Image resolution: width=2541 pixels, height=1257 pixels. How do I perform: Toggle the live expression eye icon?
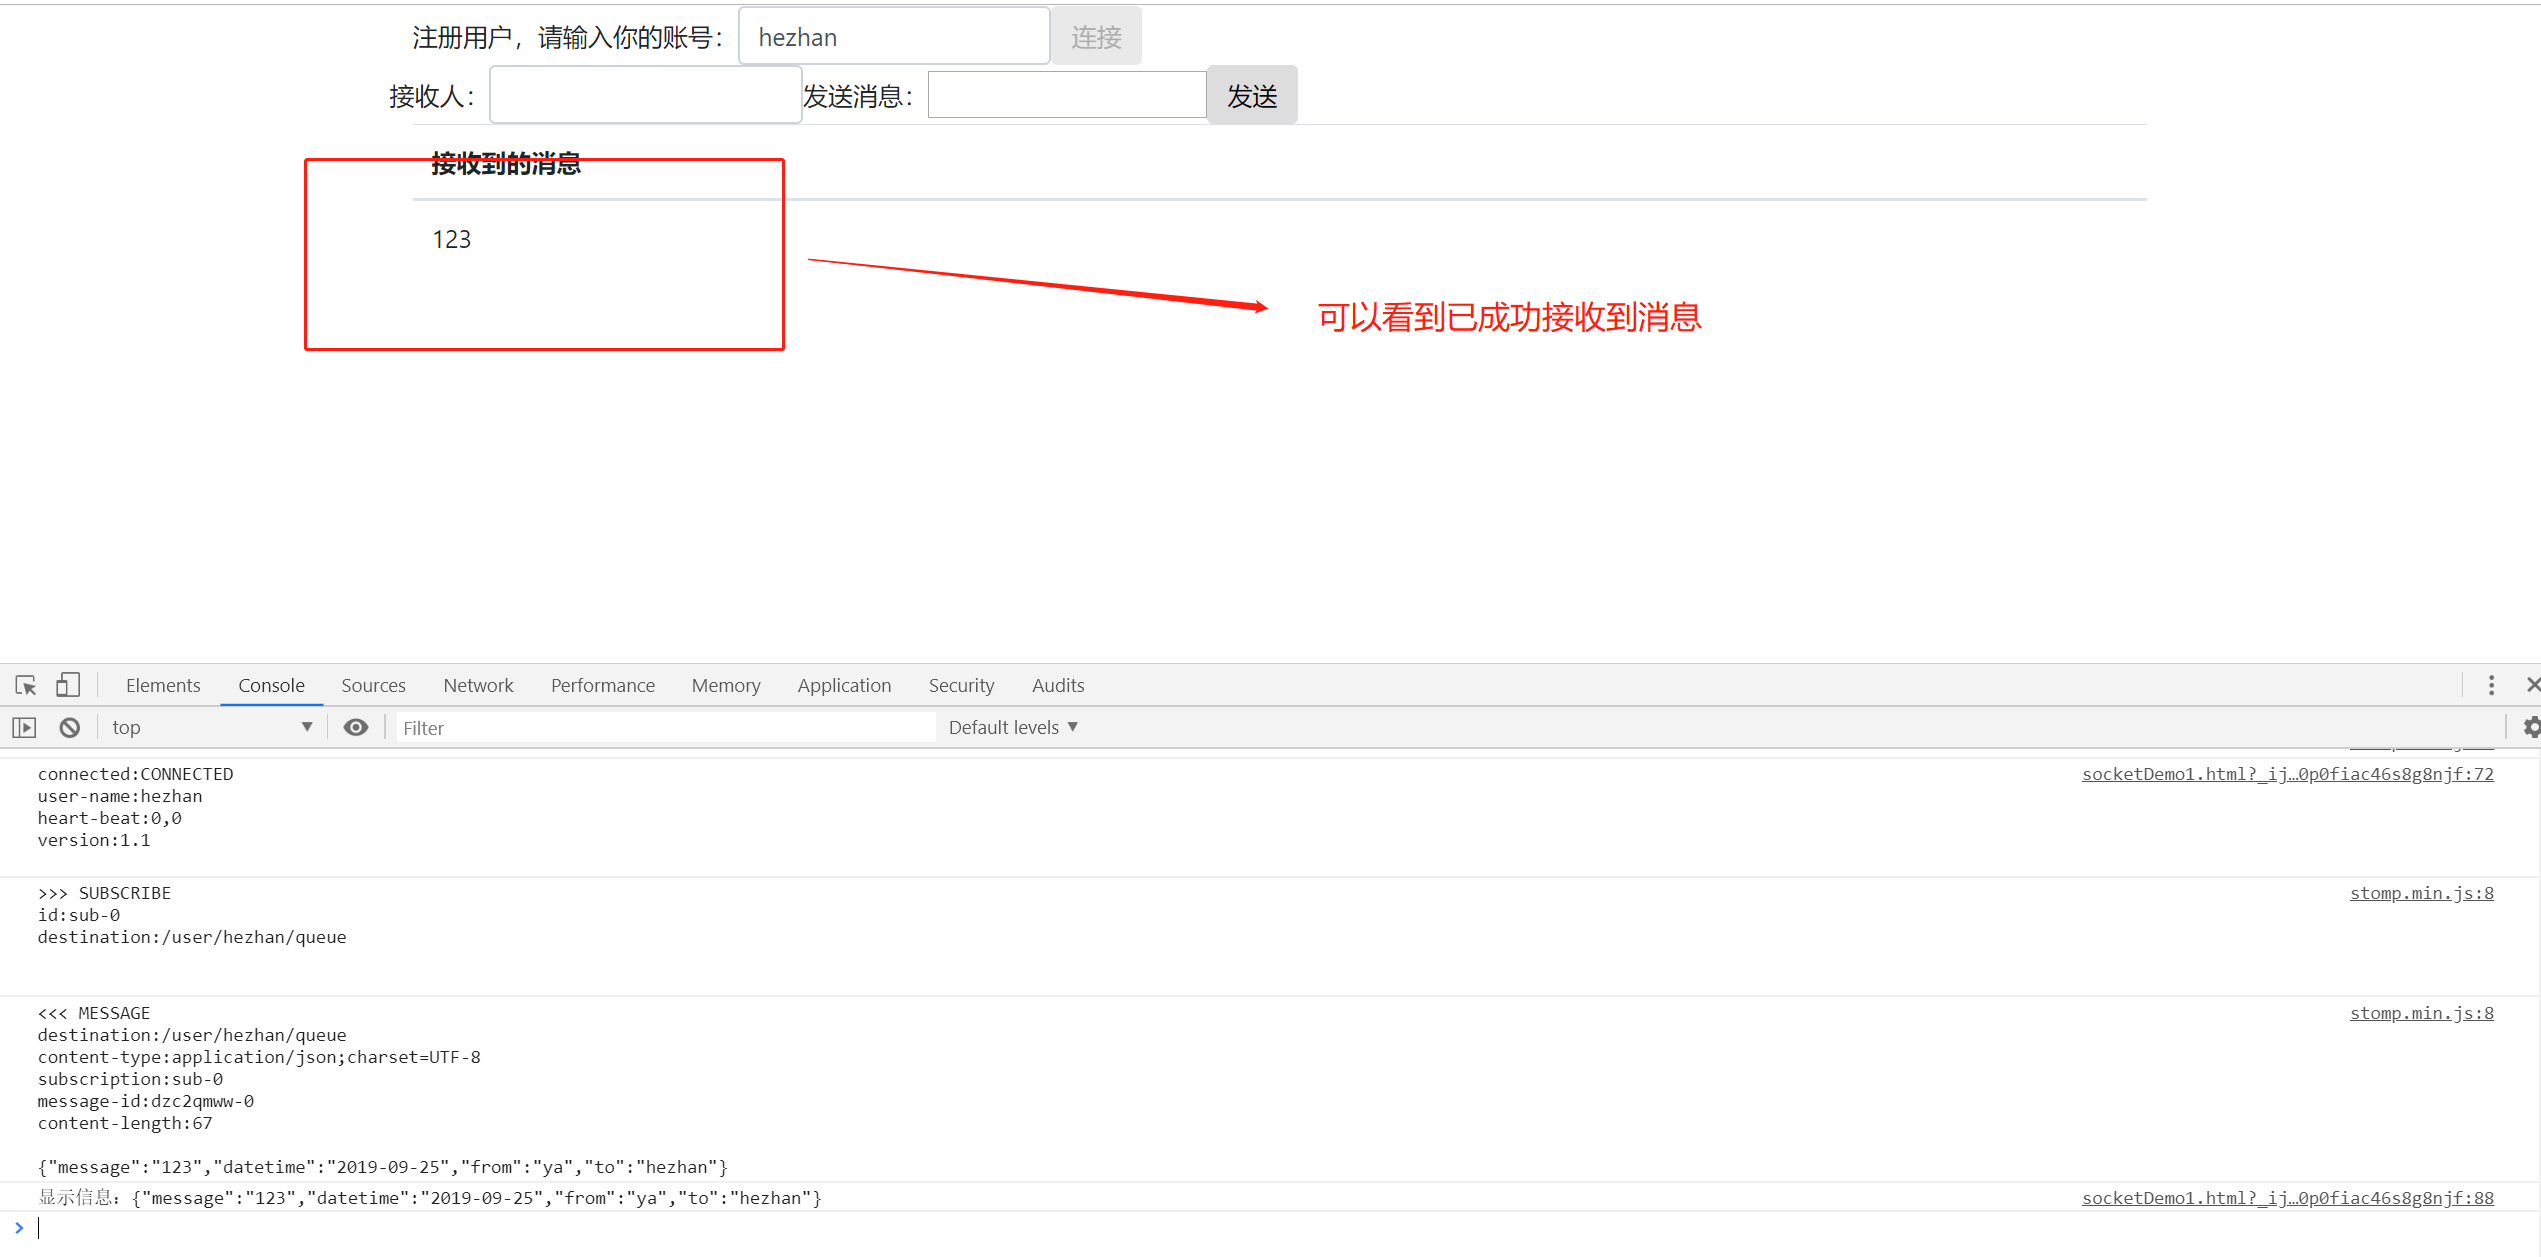[356, 727]
